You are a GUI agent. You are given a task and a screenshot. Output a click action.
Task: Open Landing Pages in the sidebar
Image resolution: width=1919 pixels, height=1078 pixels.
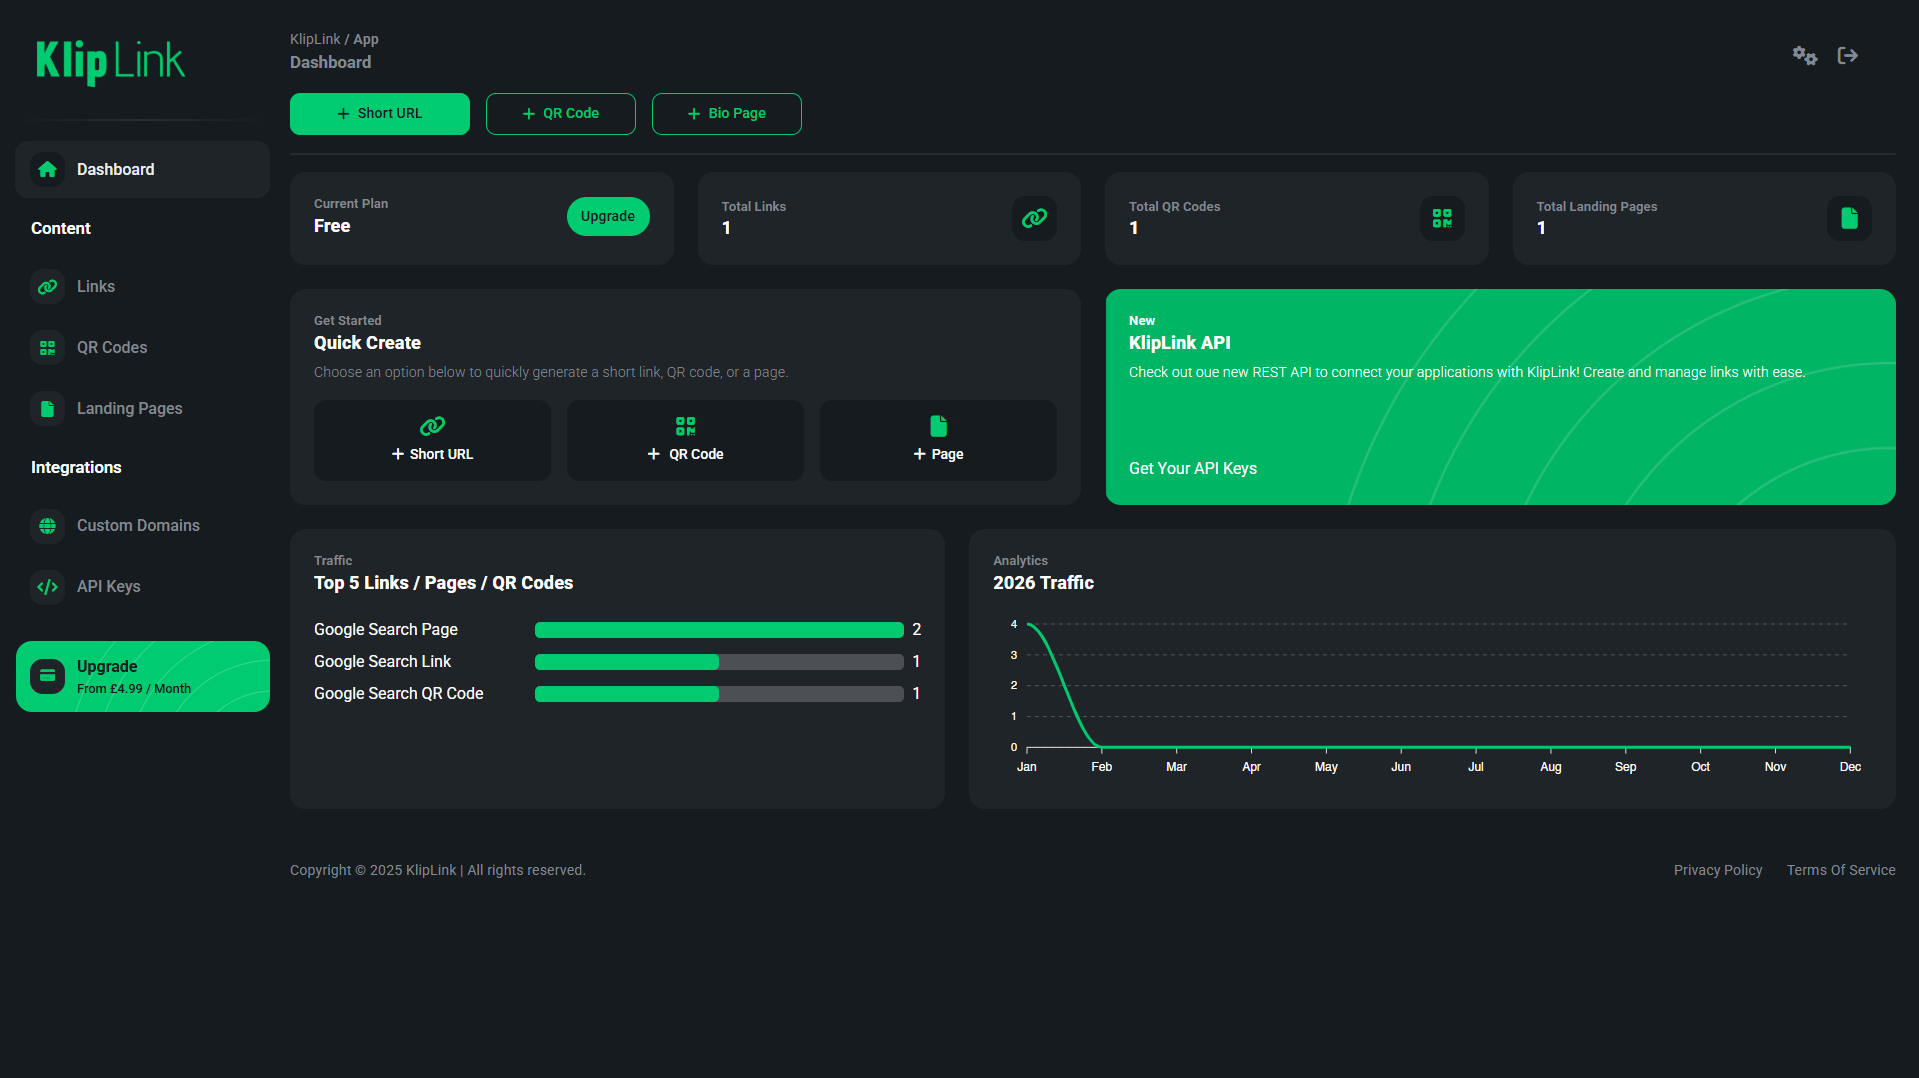(x=129, y=408)
